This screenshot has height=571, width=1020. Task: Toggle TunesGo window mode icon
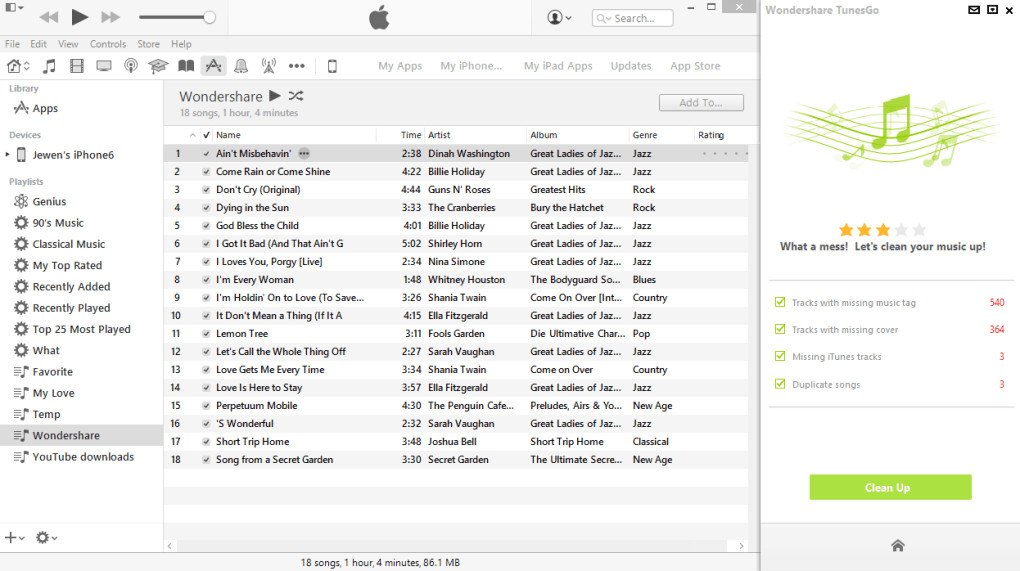992,10
